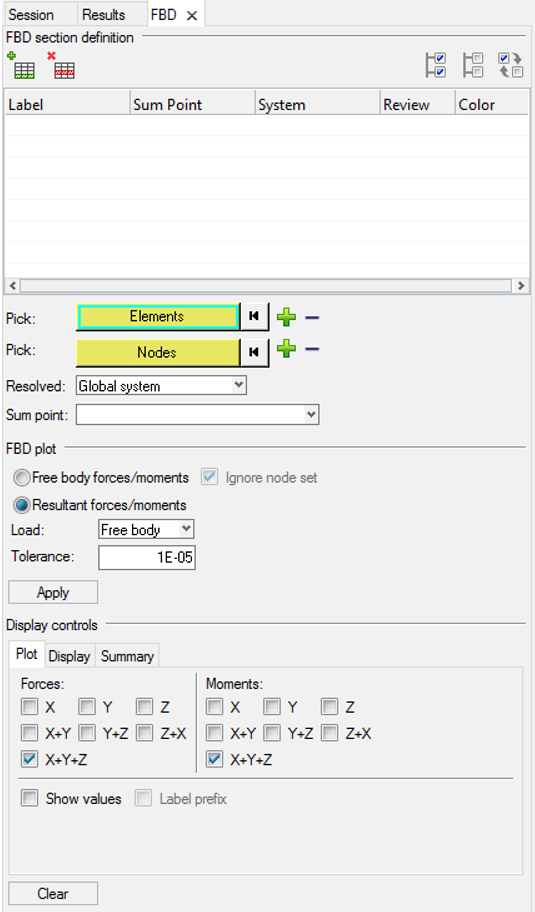
Task: Click the table's horizontal scrollbar track
Action: tap(266, 286)
